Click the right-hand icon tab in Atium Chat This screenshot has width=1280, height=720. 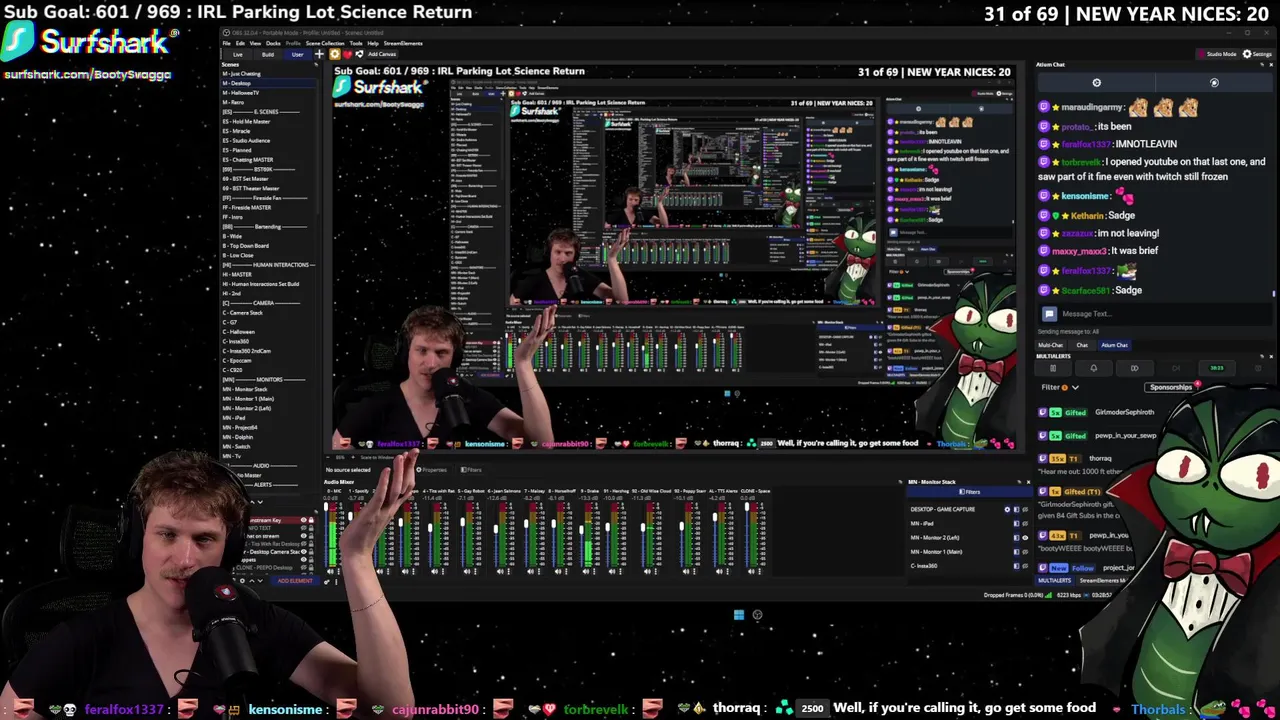[x=1214, y=83]
